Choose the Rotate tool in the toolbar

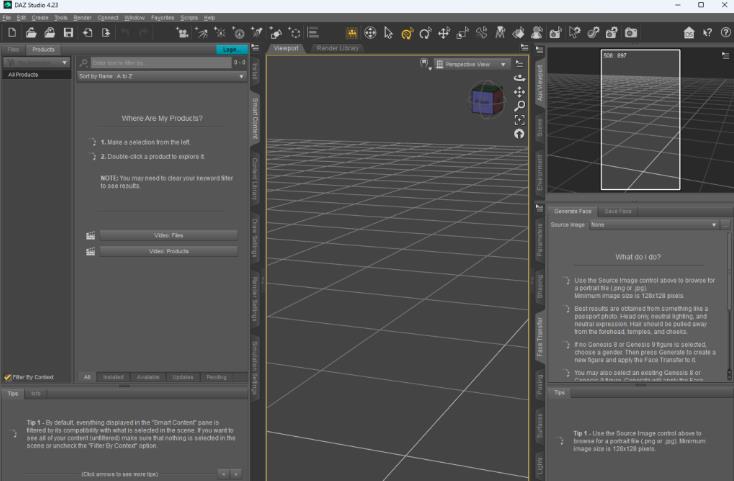(425, 33)
